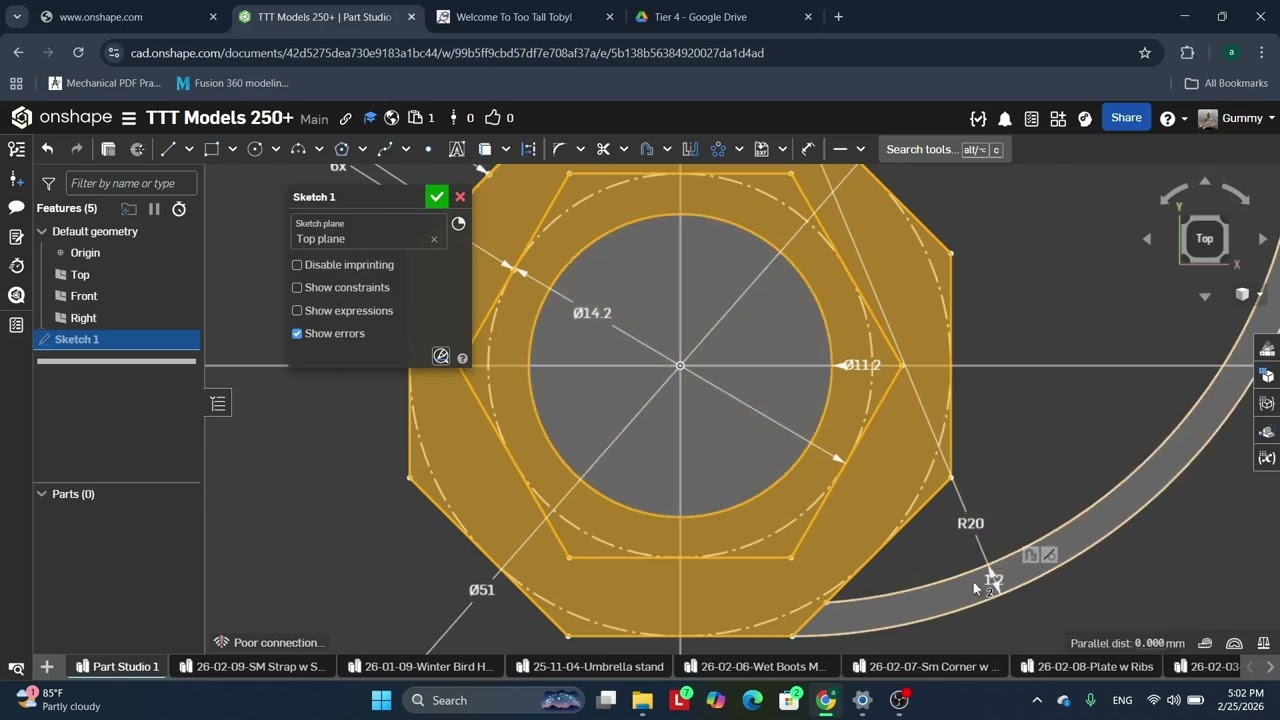Select the Circular pattern tool
Screen dimensions: 1280x720
[718, 149]
